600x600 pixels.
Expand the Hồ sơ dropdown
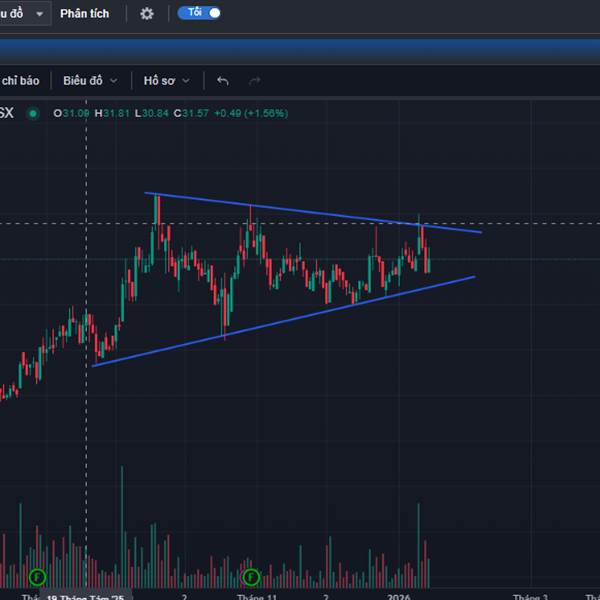(x=167, y=81)
